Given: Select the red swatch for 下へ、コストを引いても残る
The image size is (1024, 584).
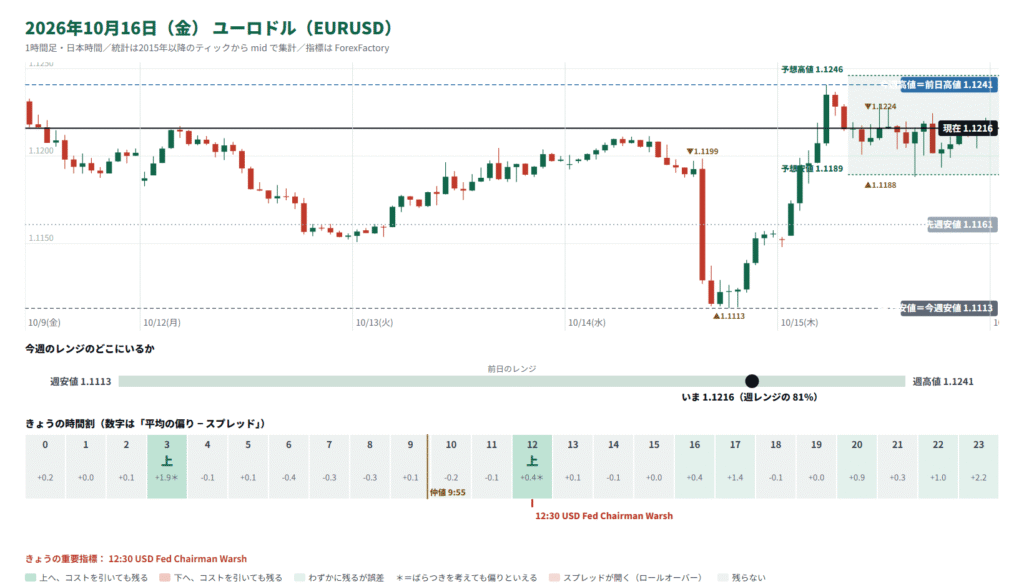Looking at the screenshot, I should pyautogui.click(x=165, y=577).
